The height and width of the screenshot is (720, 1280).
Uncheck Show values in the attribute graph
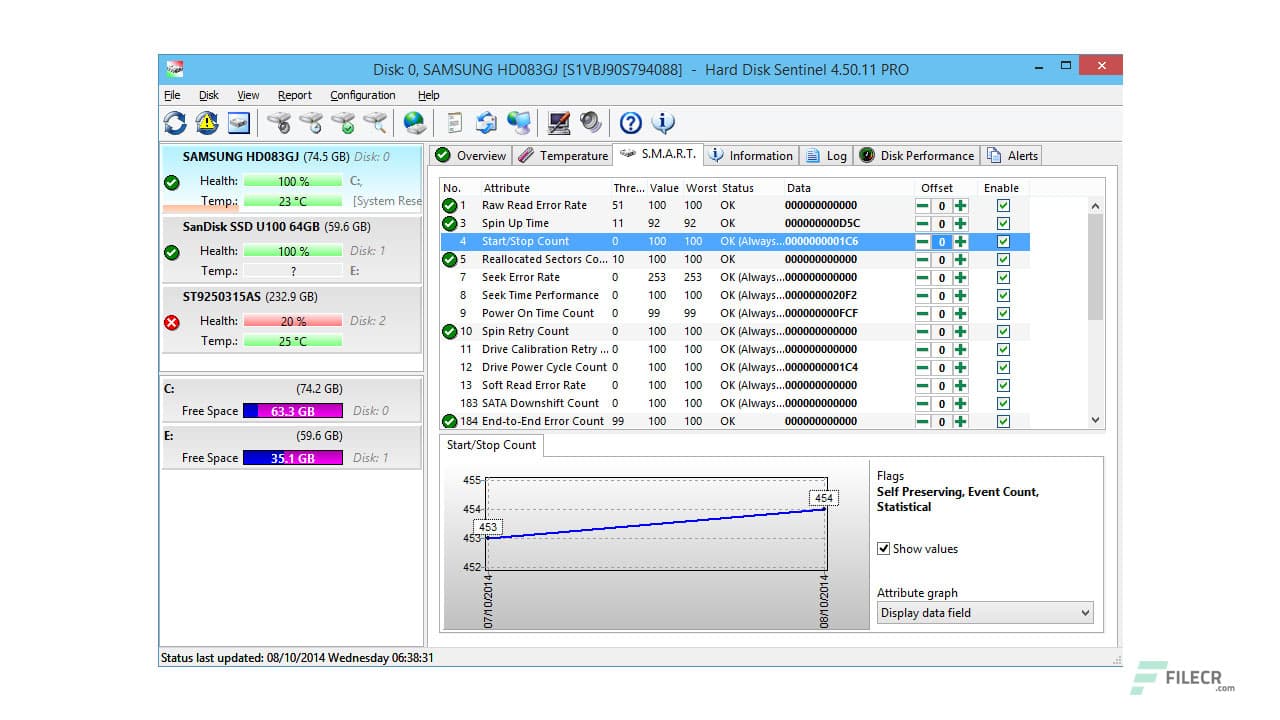tap(884, 548)
